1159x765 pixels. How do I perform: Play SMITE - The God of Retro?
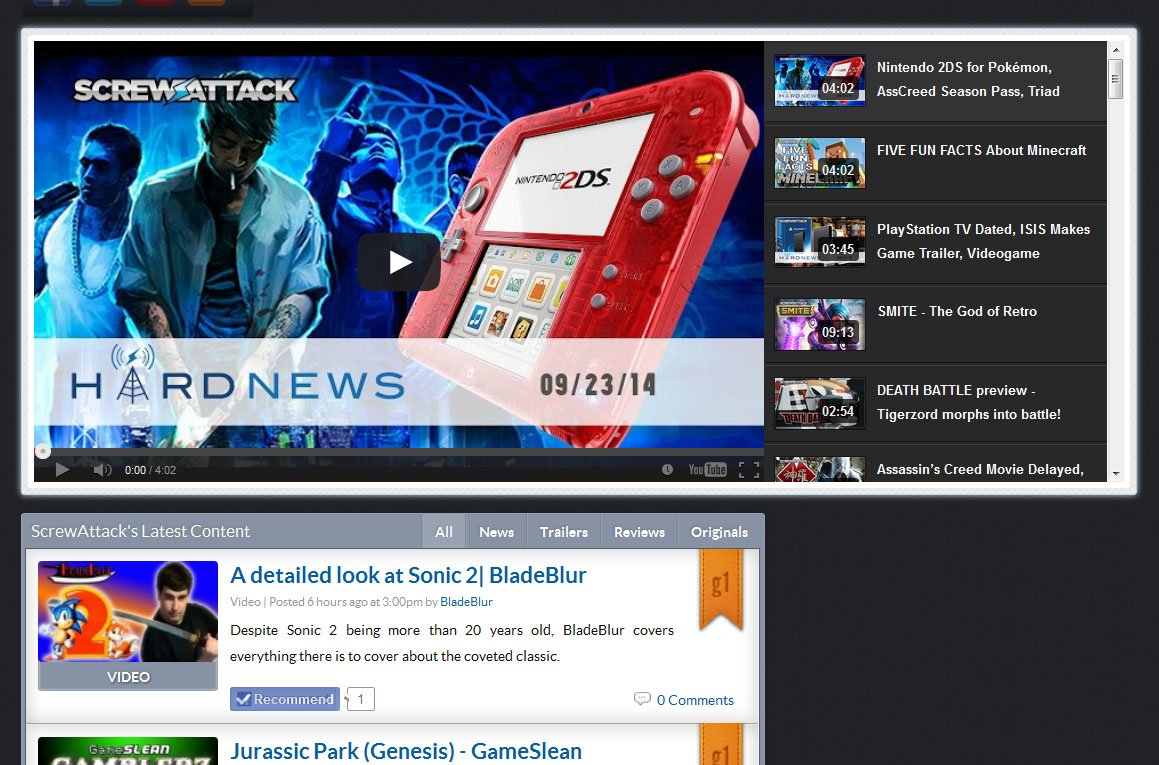(935, 324)
